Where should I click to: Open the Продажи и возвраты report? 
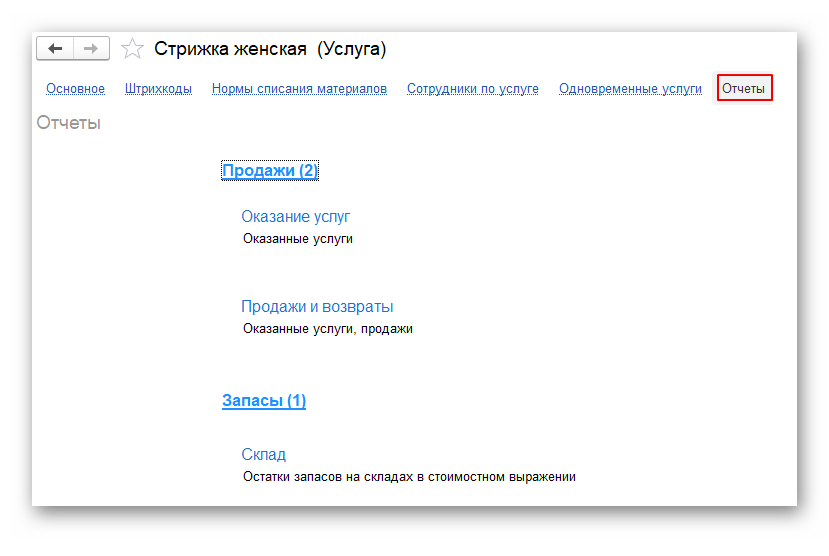316,306
